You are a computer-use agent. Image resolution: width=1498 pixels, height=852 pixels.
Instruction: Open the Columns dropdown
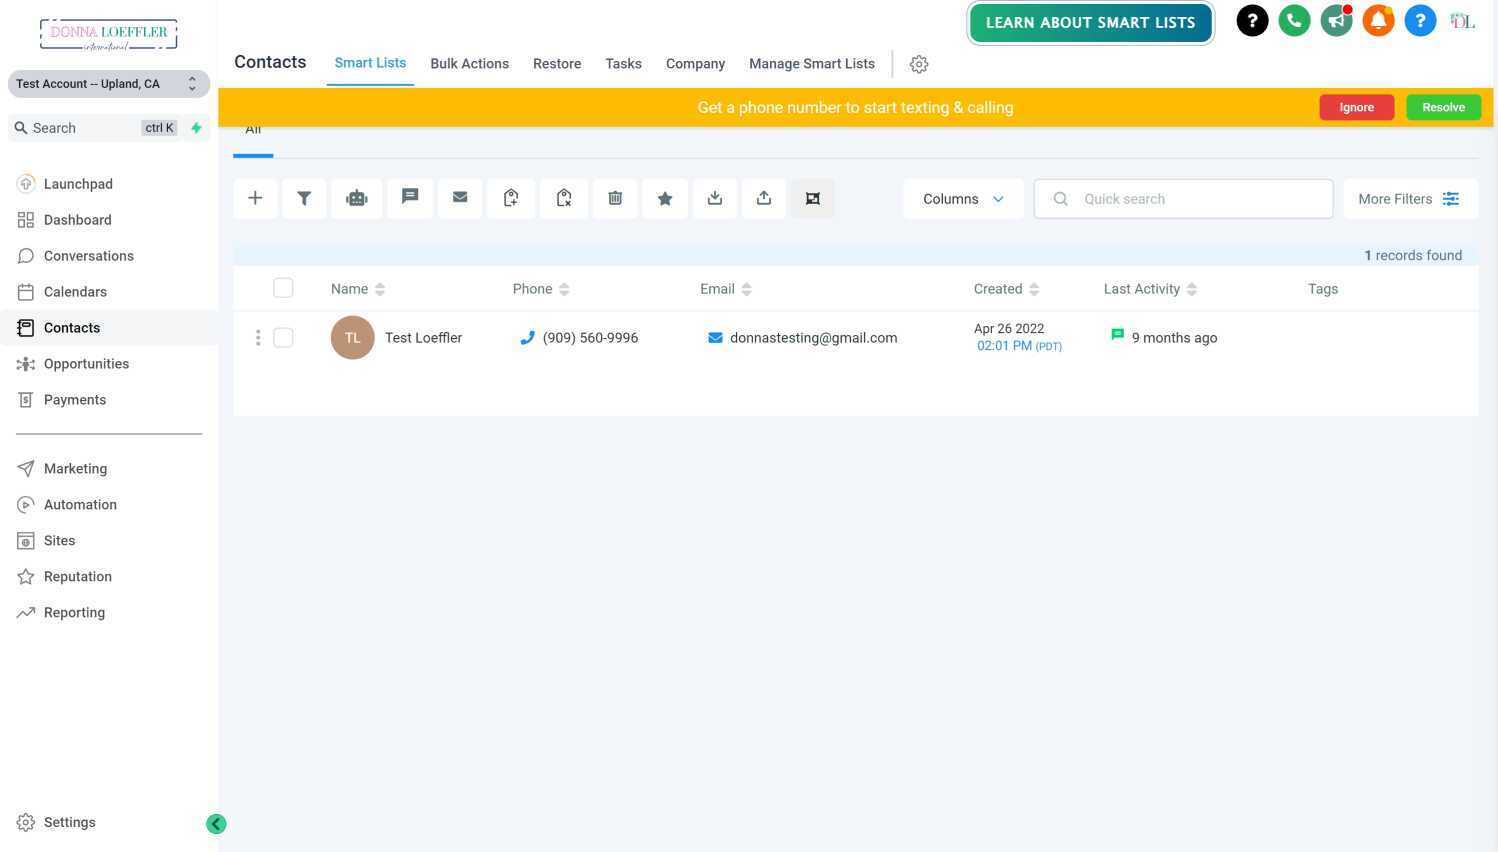click(x=961, y=198)
